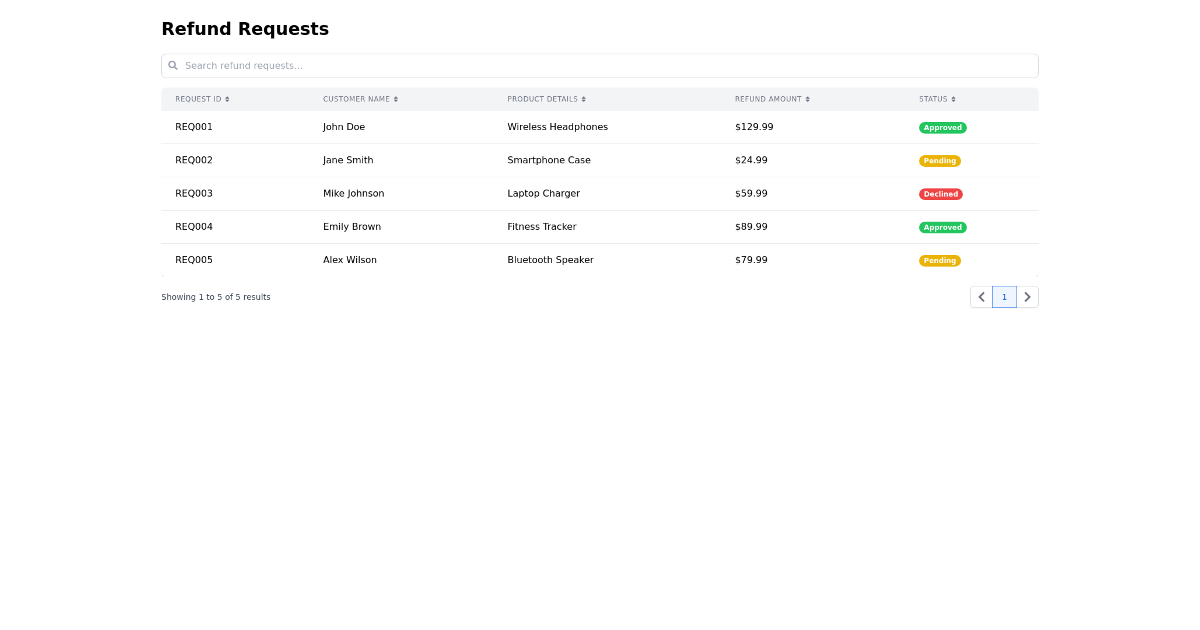
Task: Sort by Refund Amount arrow icon
Action: coord(808,99)
